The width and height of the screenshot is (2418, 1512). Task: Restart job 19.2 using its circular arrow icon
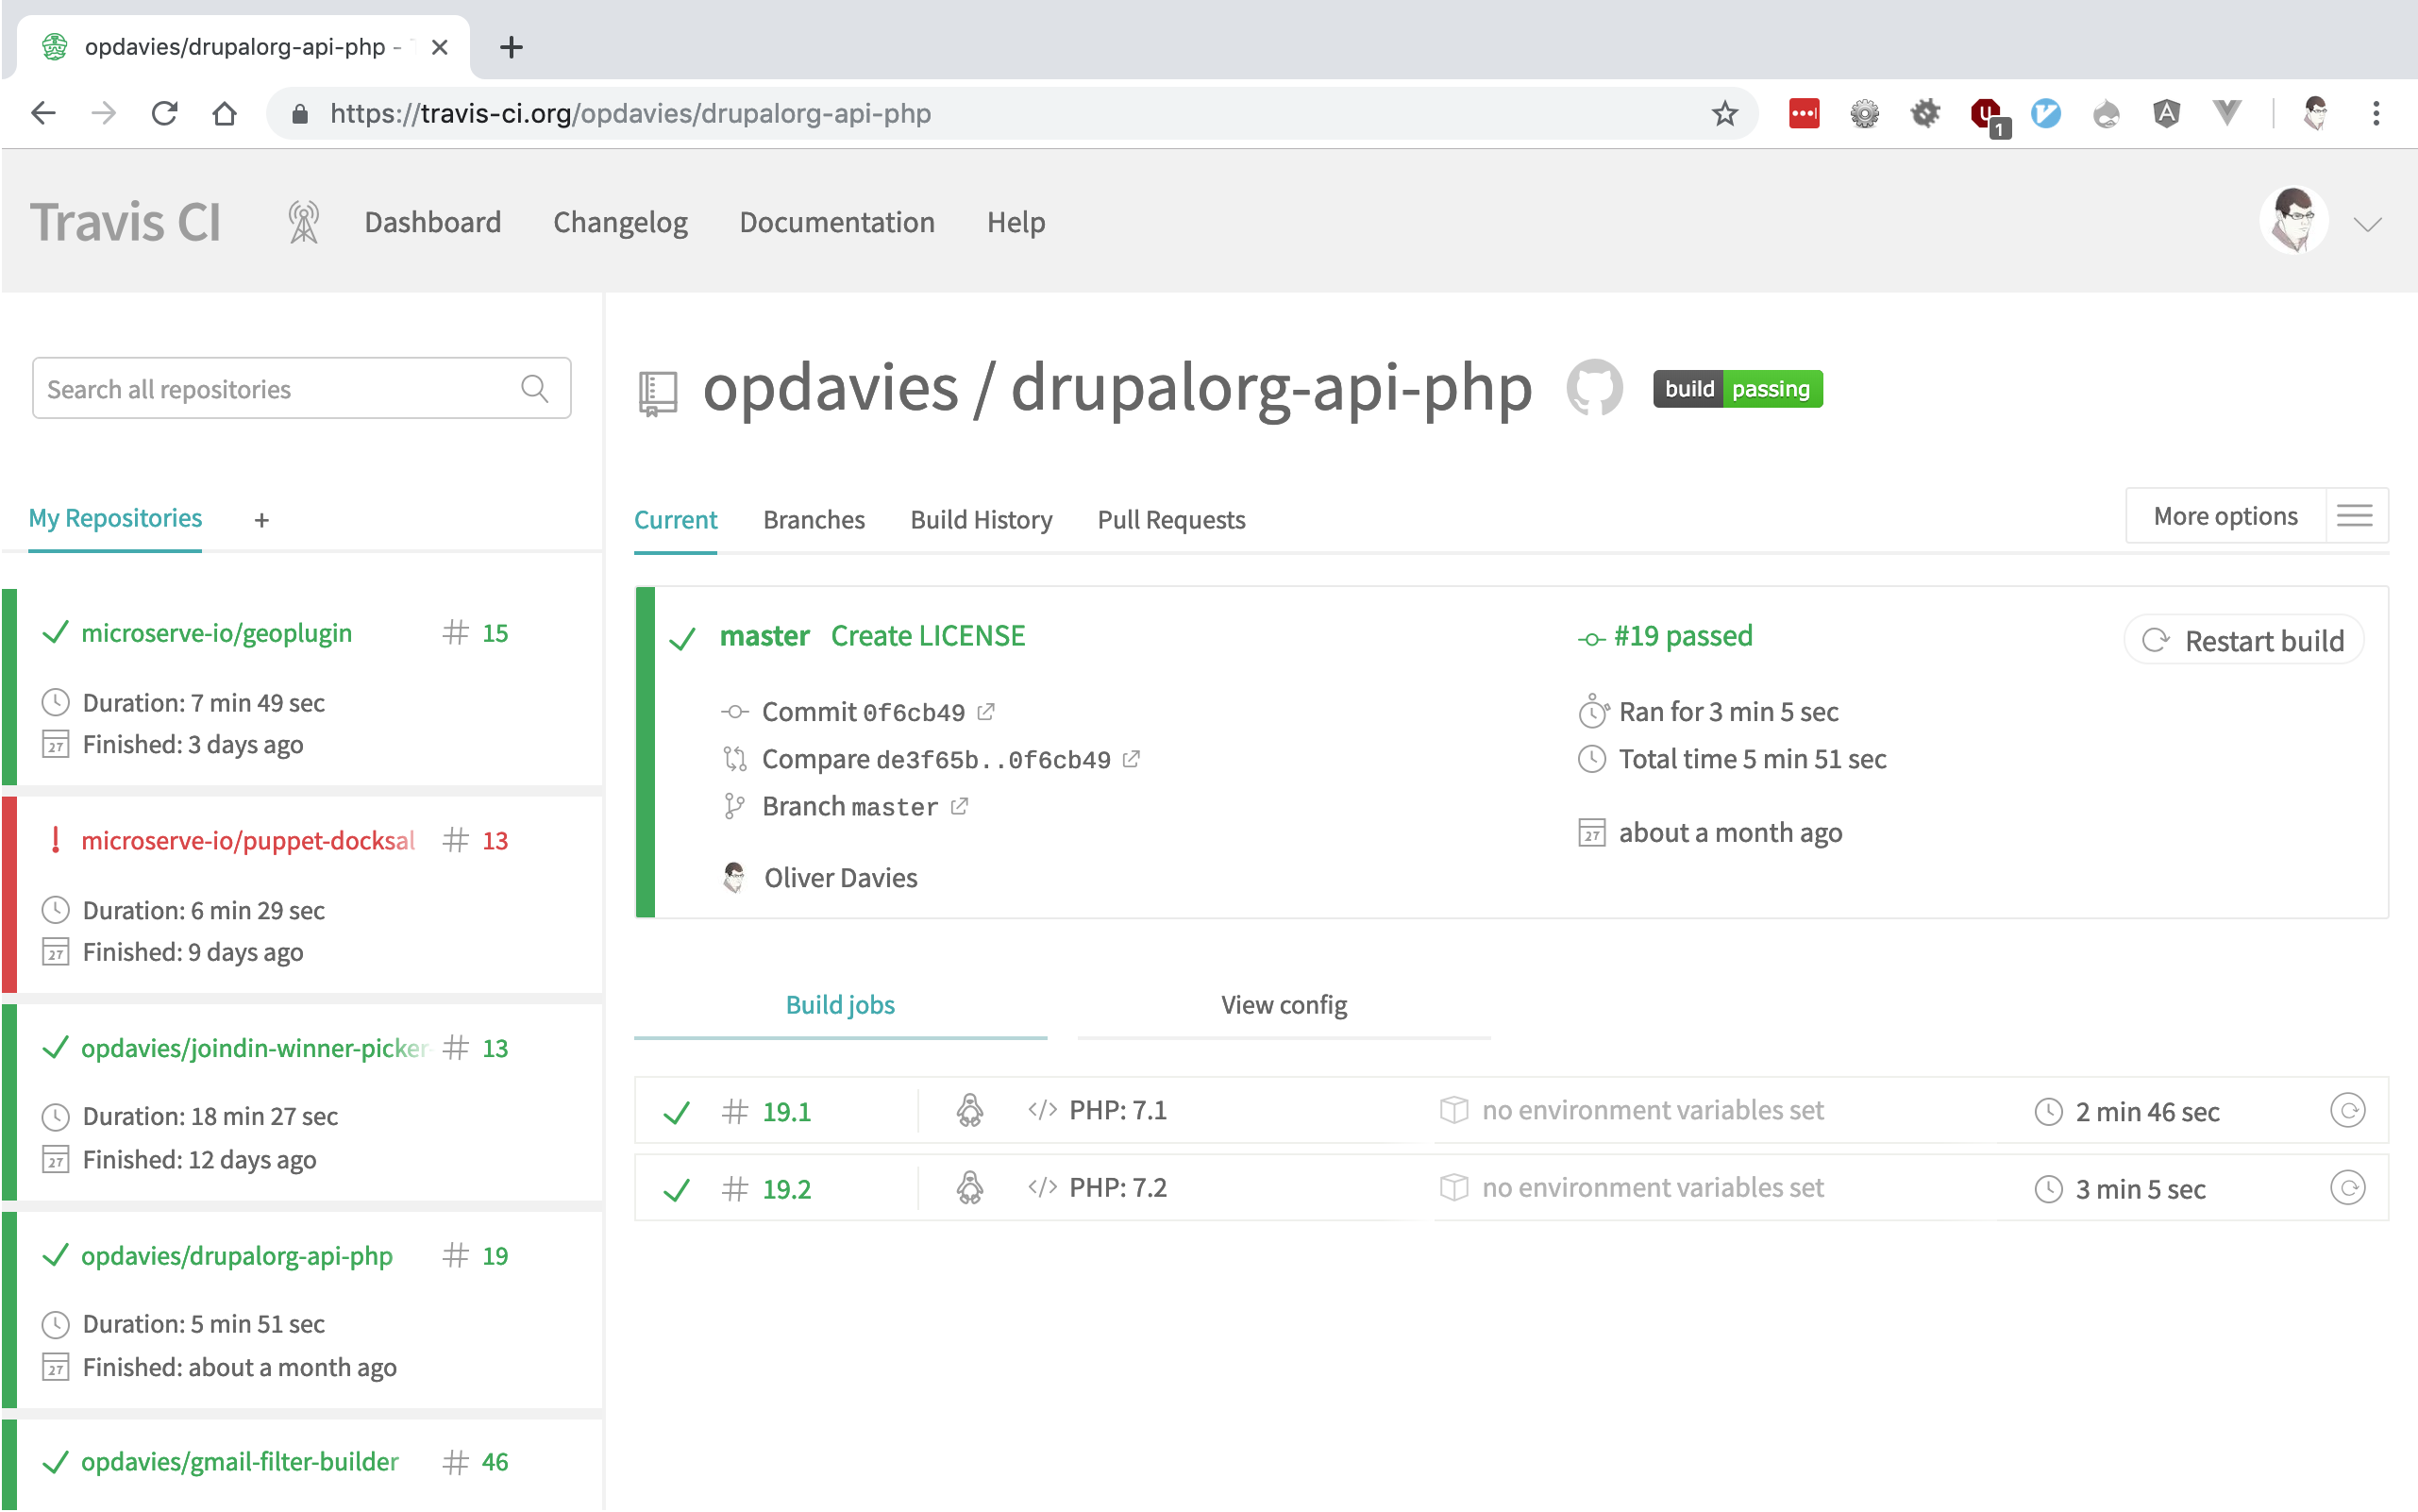pyautogui.click(x=2347, y=1188)
